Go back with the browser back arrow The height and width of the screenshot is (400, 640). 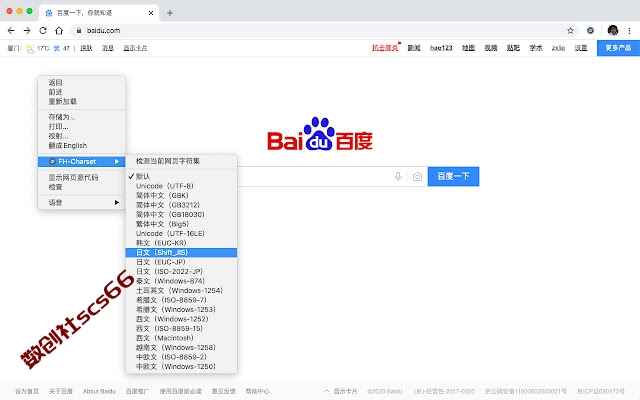(11, 30)
